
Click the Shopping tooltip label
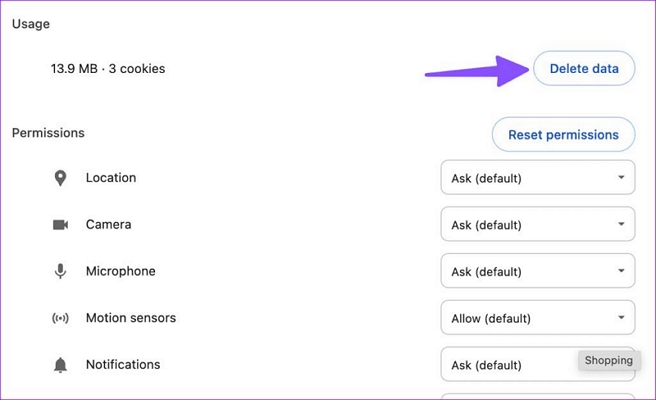coord(609,360)
